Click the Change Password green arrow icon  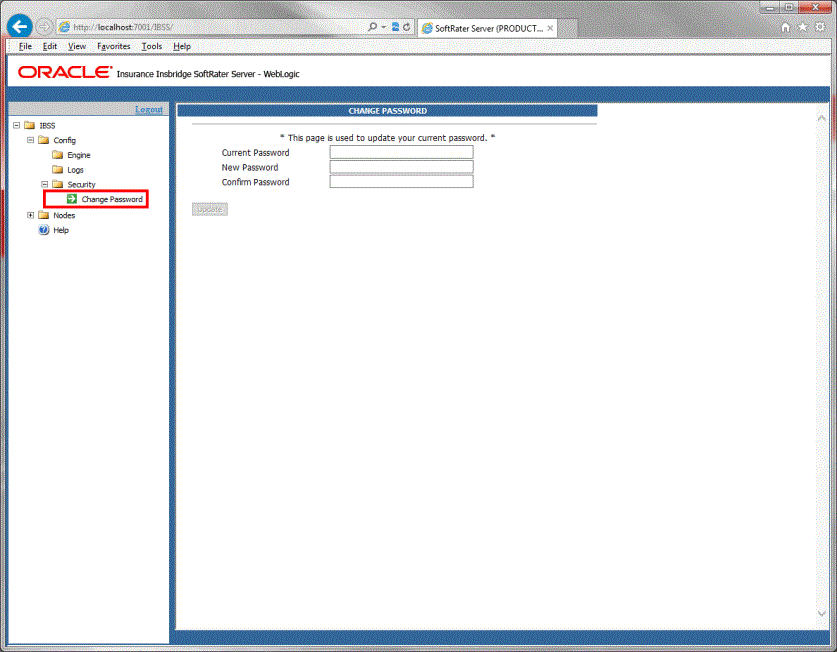[72, 199]
